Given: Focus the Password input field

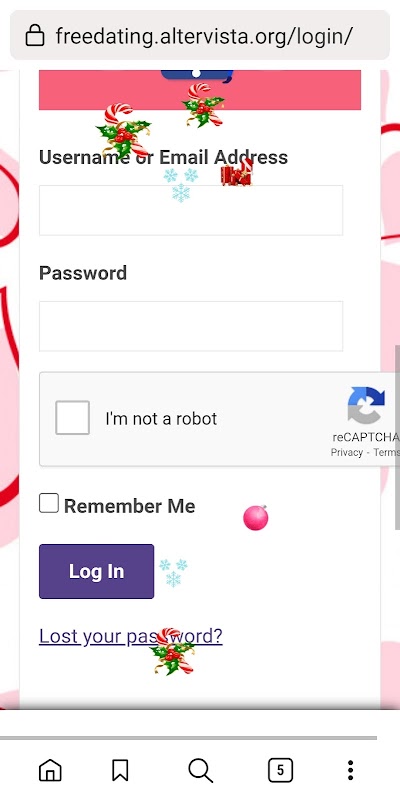Looking at the screenshot, I should tap(191, 326).
